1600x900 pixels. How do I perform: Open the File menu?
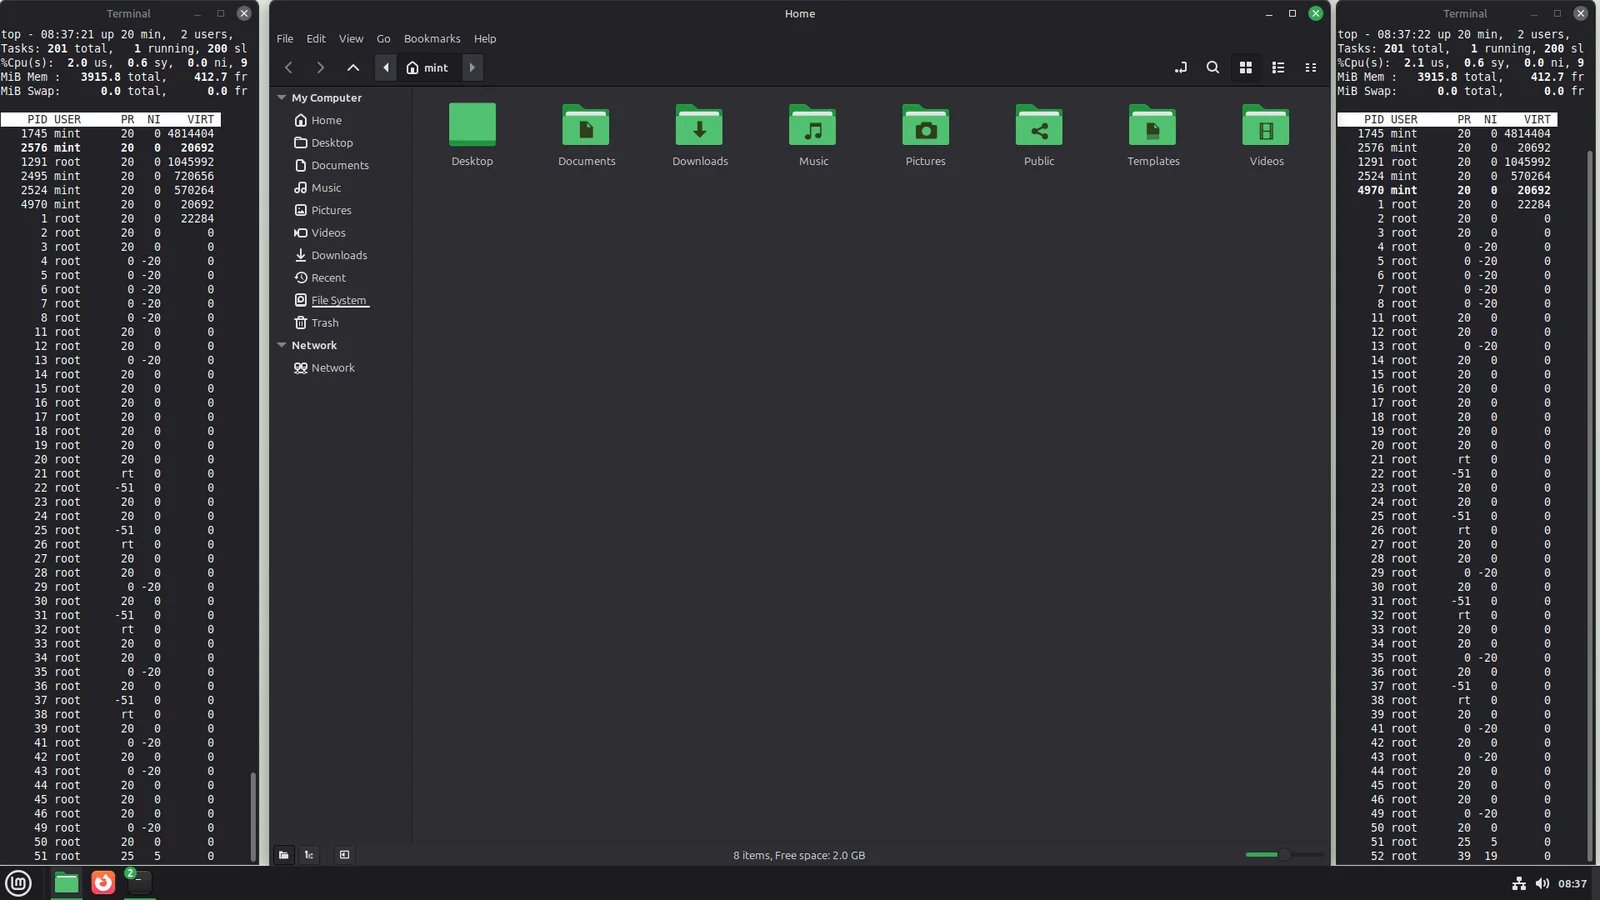pos(285,39)
